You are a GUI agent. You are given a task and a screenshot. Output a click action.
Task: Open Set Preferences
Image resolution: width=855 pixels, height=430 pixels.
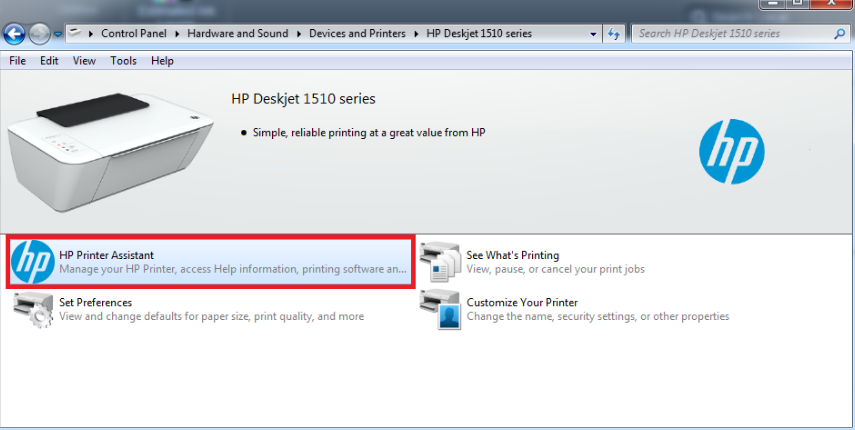(x=95, y=302)
